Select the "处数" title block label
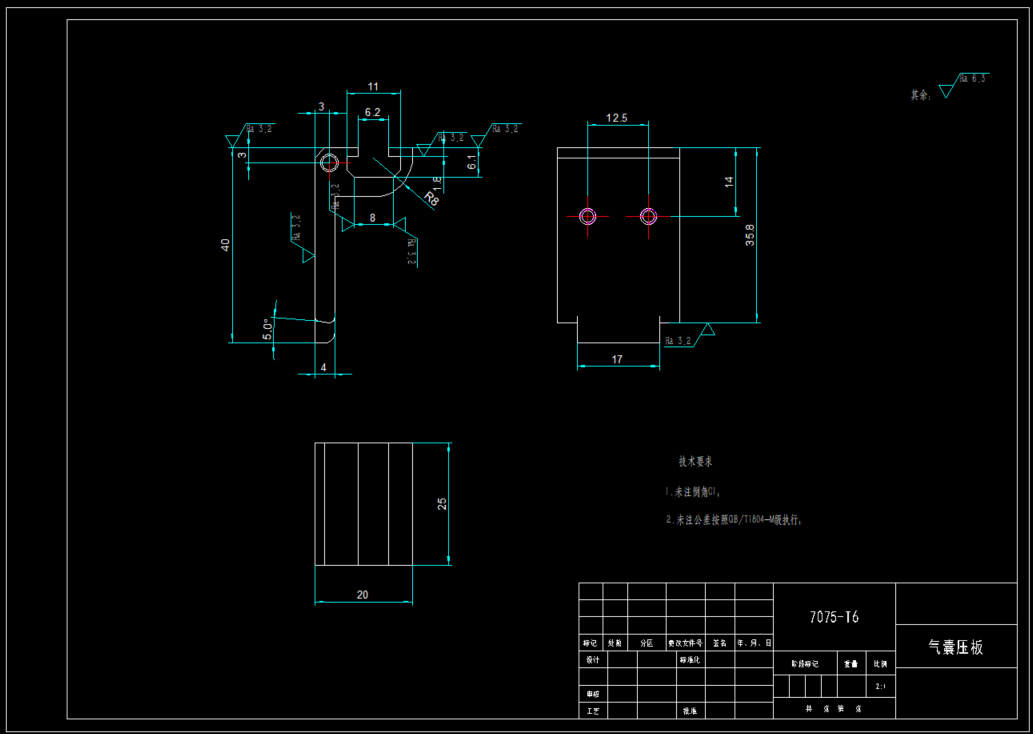1033x734 pixels. [x=614, y=643]
